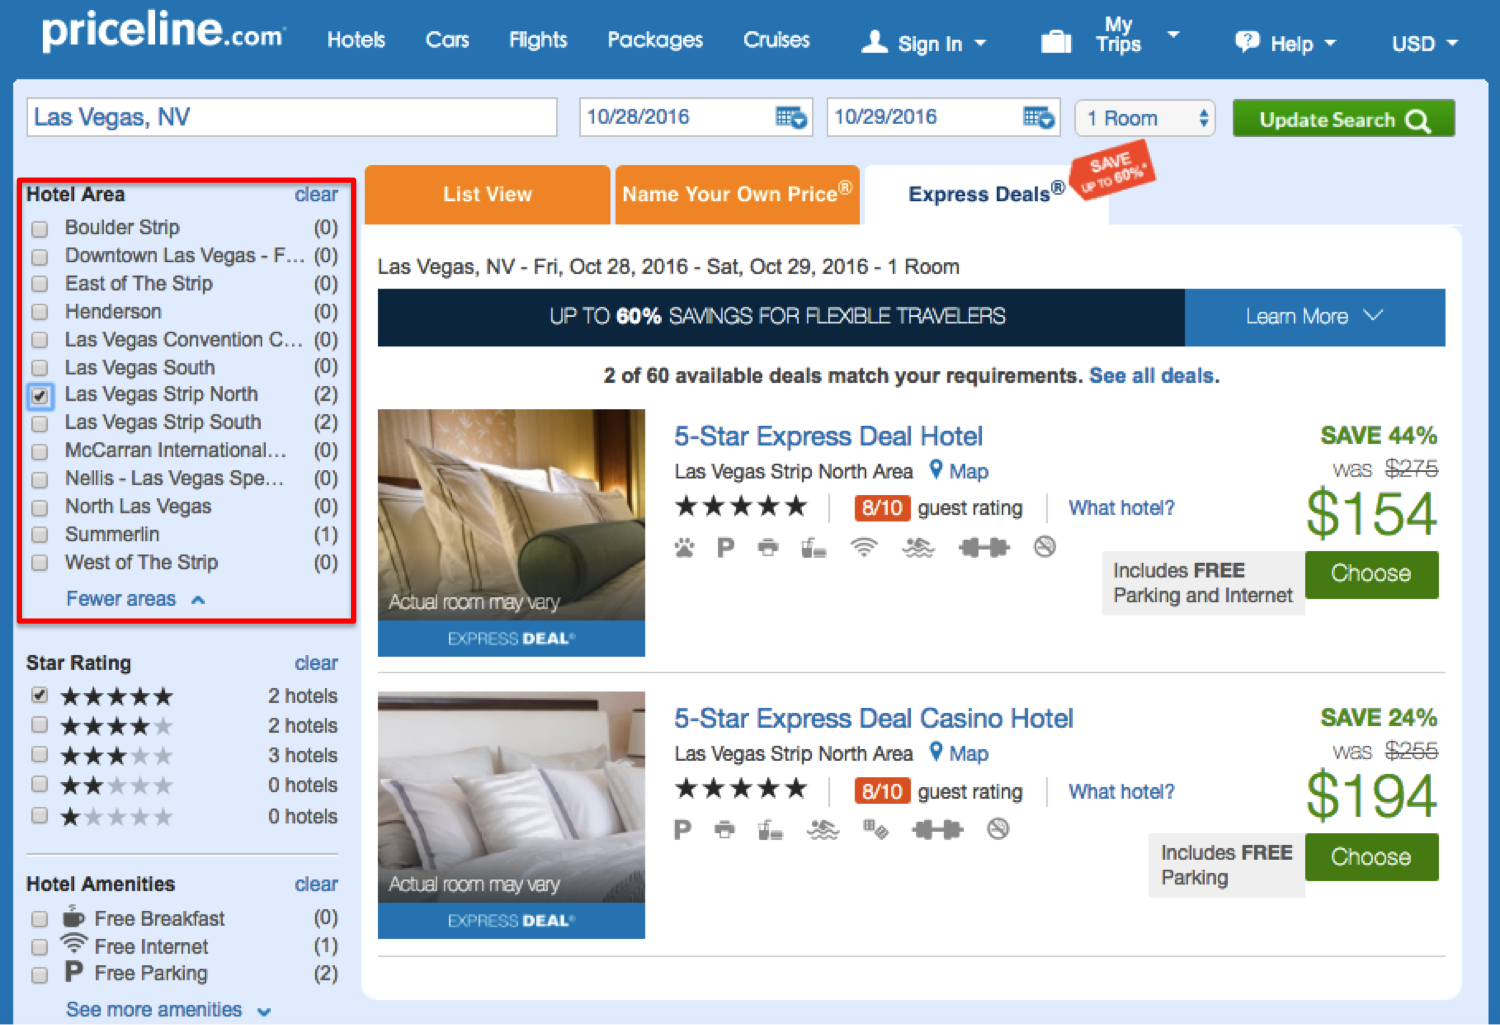
Task: Uncheck the Las Vegas Strip North checkbox
Action: [40, 396]
